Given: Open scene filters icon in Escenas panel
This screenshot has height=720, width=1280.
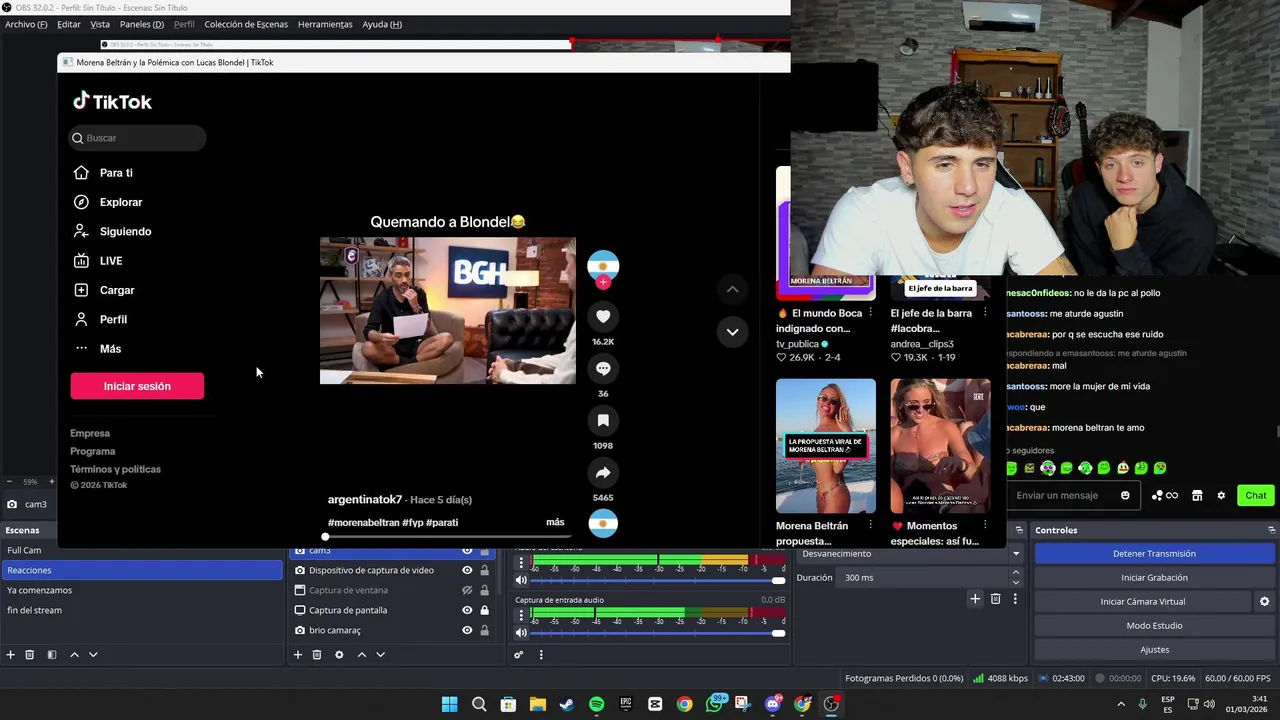Looking at the screenshot, I should click(x=52, y=655).
